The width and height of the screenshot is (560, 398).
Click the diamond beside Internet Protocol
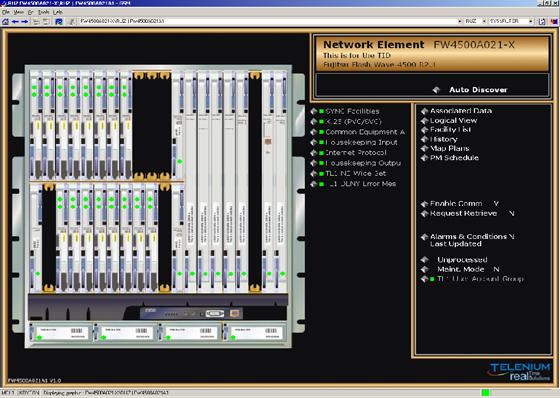314,153
